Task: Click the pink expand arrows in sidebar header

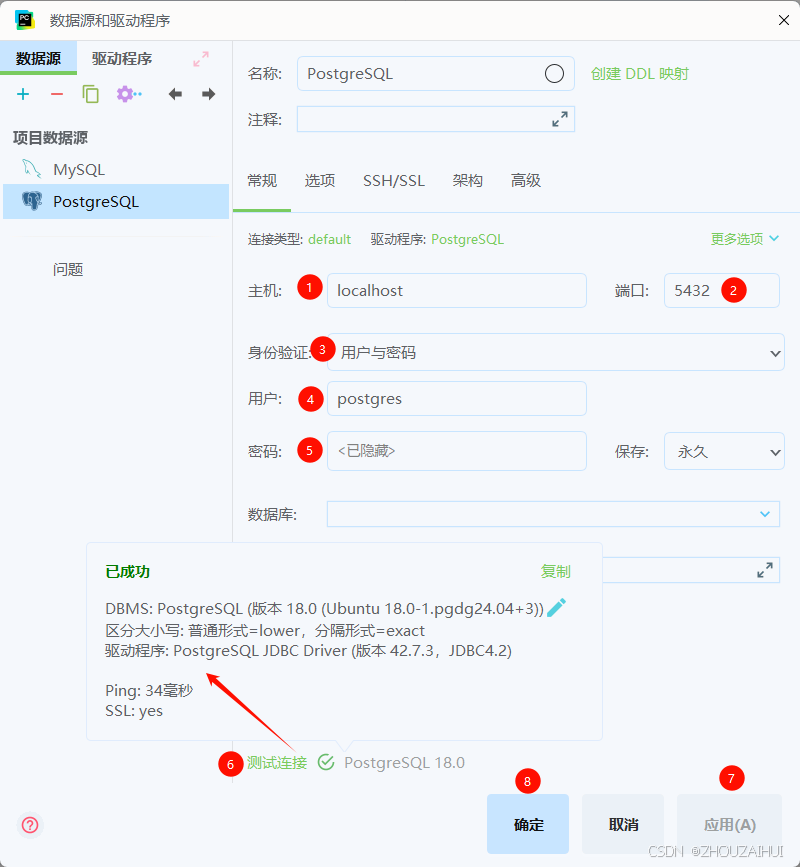Action: point(201,59)
